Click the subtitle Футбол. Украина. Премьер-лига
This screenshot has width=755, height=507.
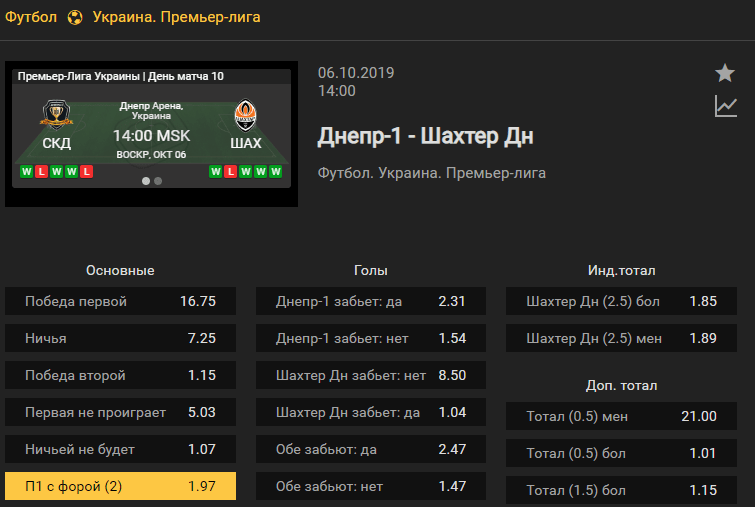point(431,173)
